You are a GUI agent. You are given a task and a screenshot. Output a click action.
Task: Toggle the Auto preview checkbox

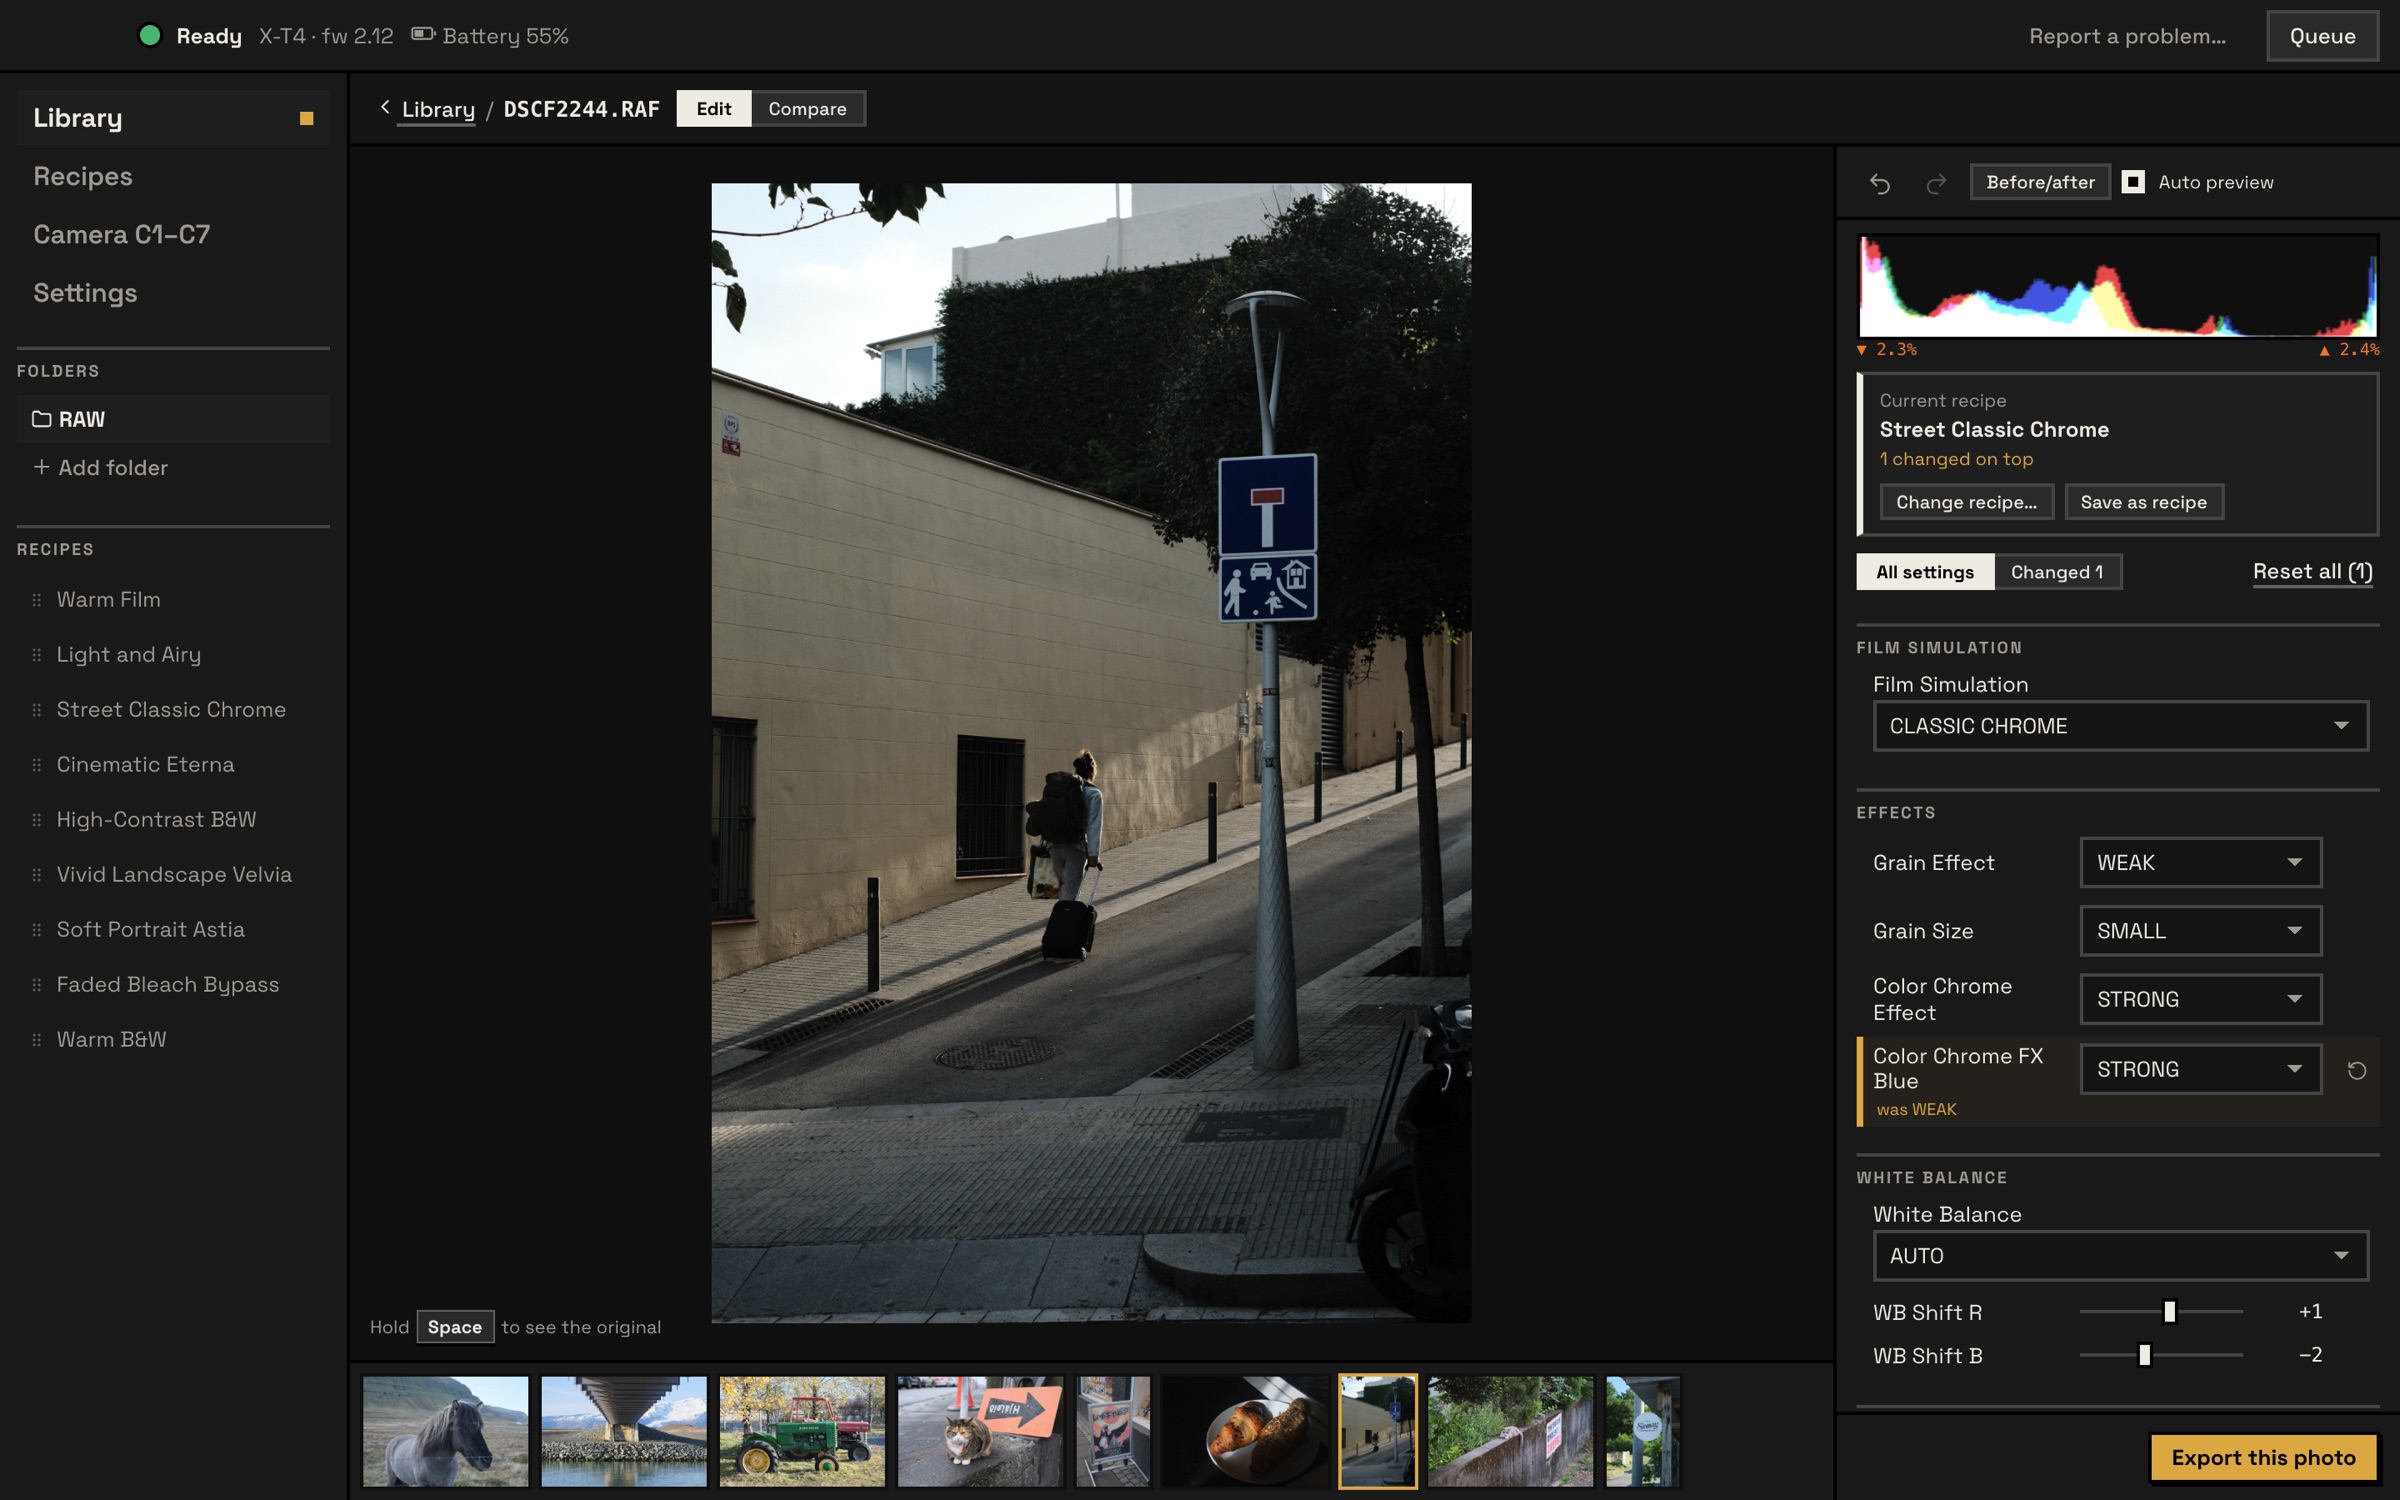tap(2133, 182)
